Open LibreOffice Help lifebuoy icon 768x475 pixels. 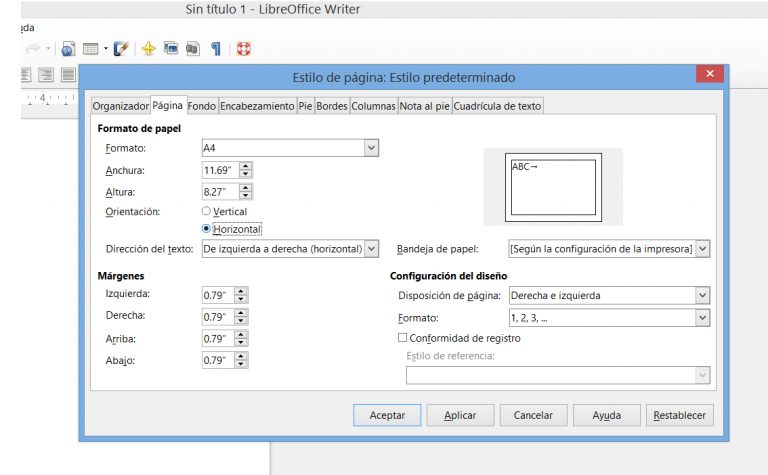(243, 48)
